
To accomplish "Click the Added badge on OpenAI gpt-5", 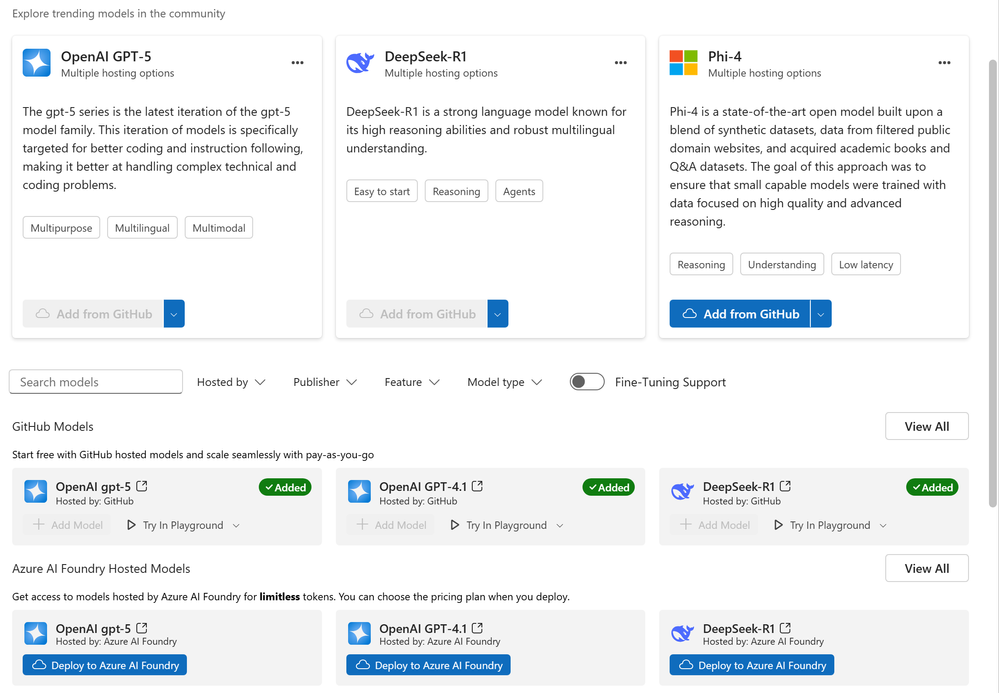I will (x=285, y=487).
